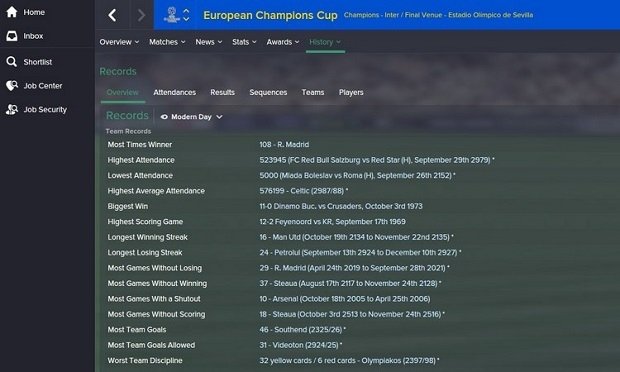Click the competition switcher up/down arrows
The width and height of the screenshot is (620, 372).
coord(186,15)
